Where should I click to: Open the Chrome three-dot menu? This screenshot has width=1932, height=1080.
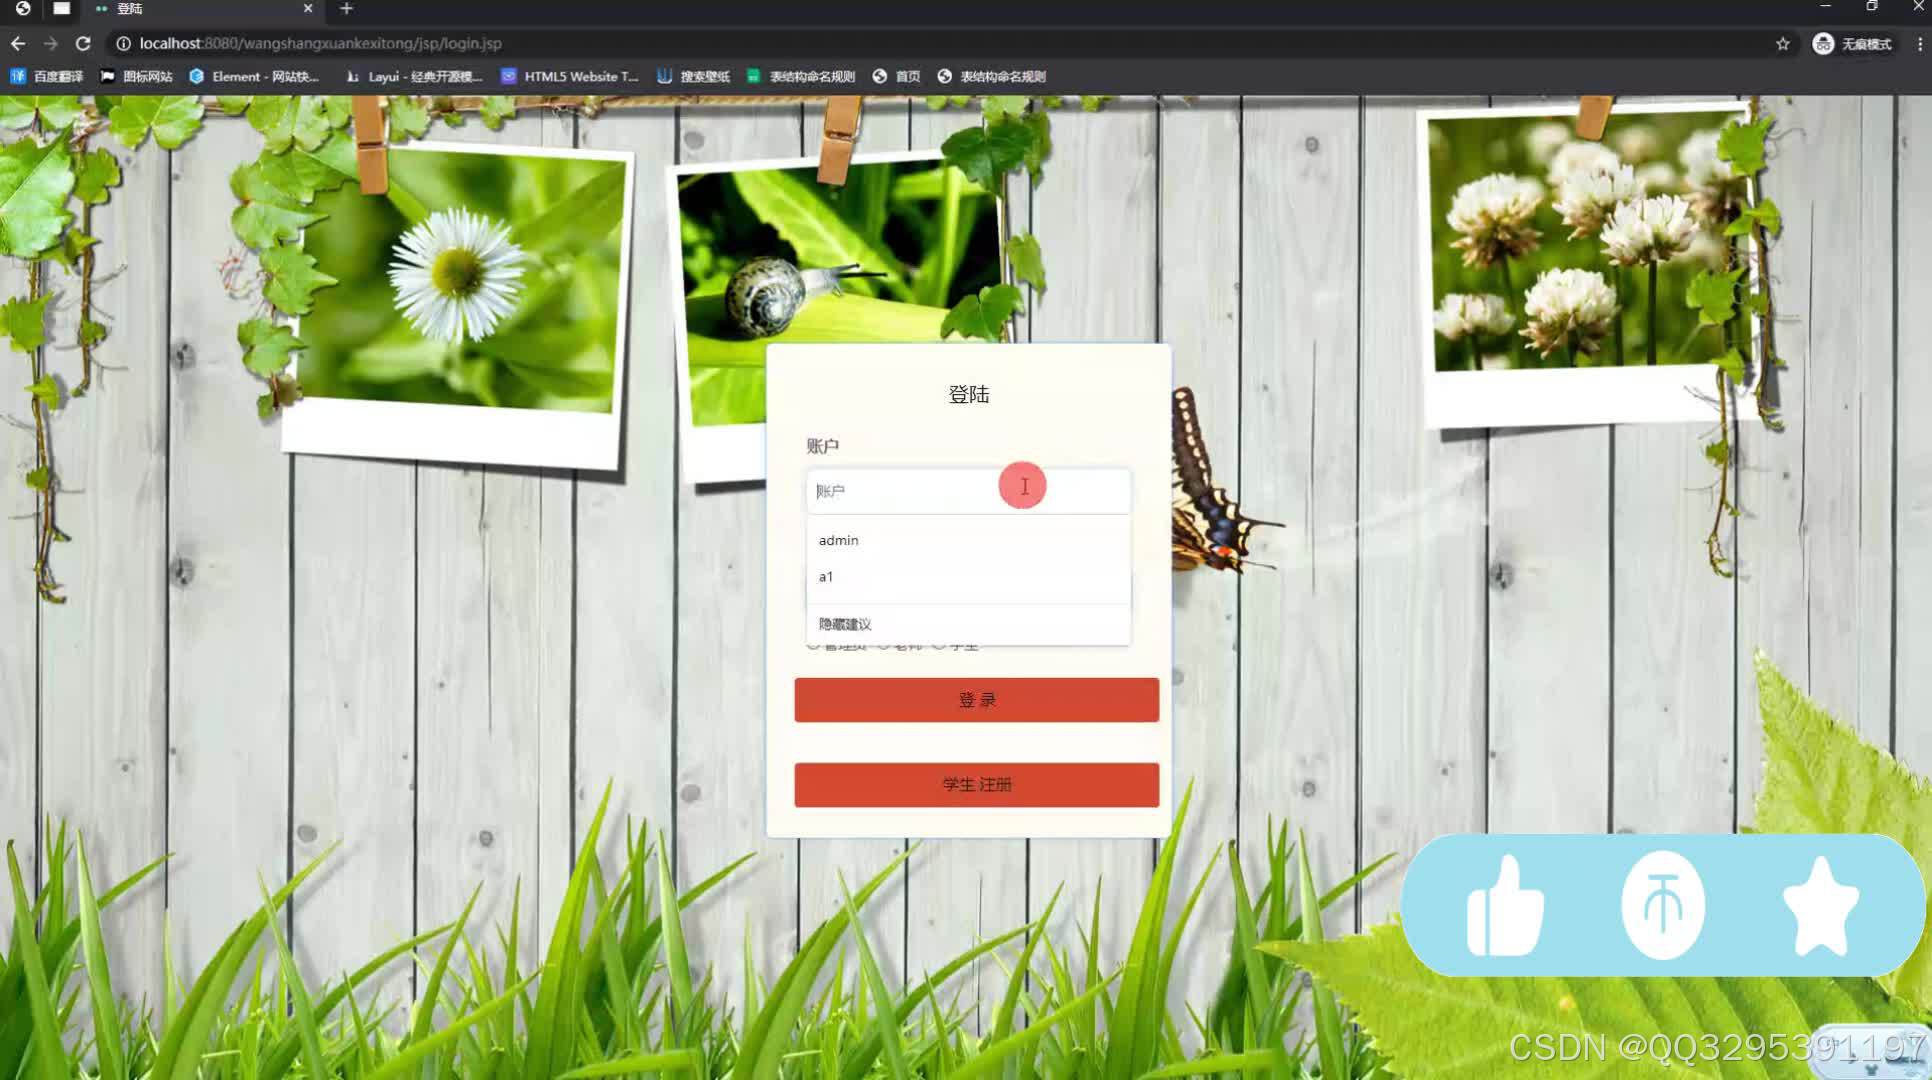coord(1919,44)
